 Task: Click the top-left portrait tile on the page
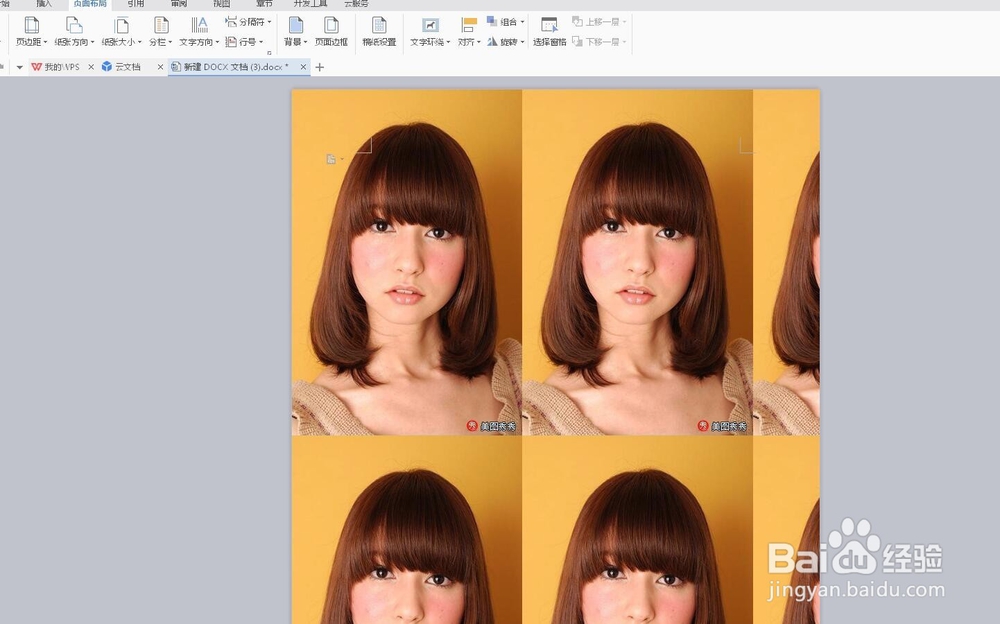click(407, 262)
